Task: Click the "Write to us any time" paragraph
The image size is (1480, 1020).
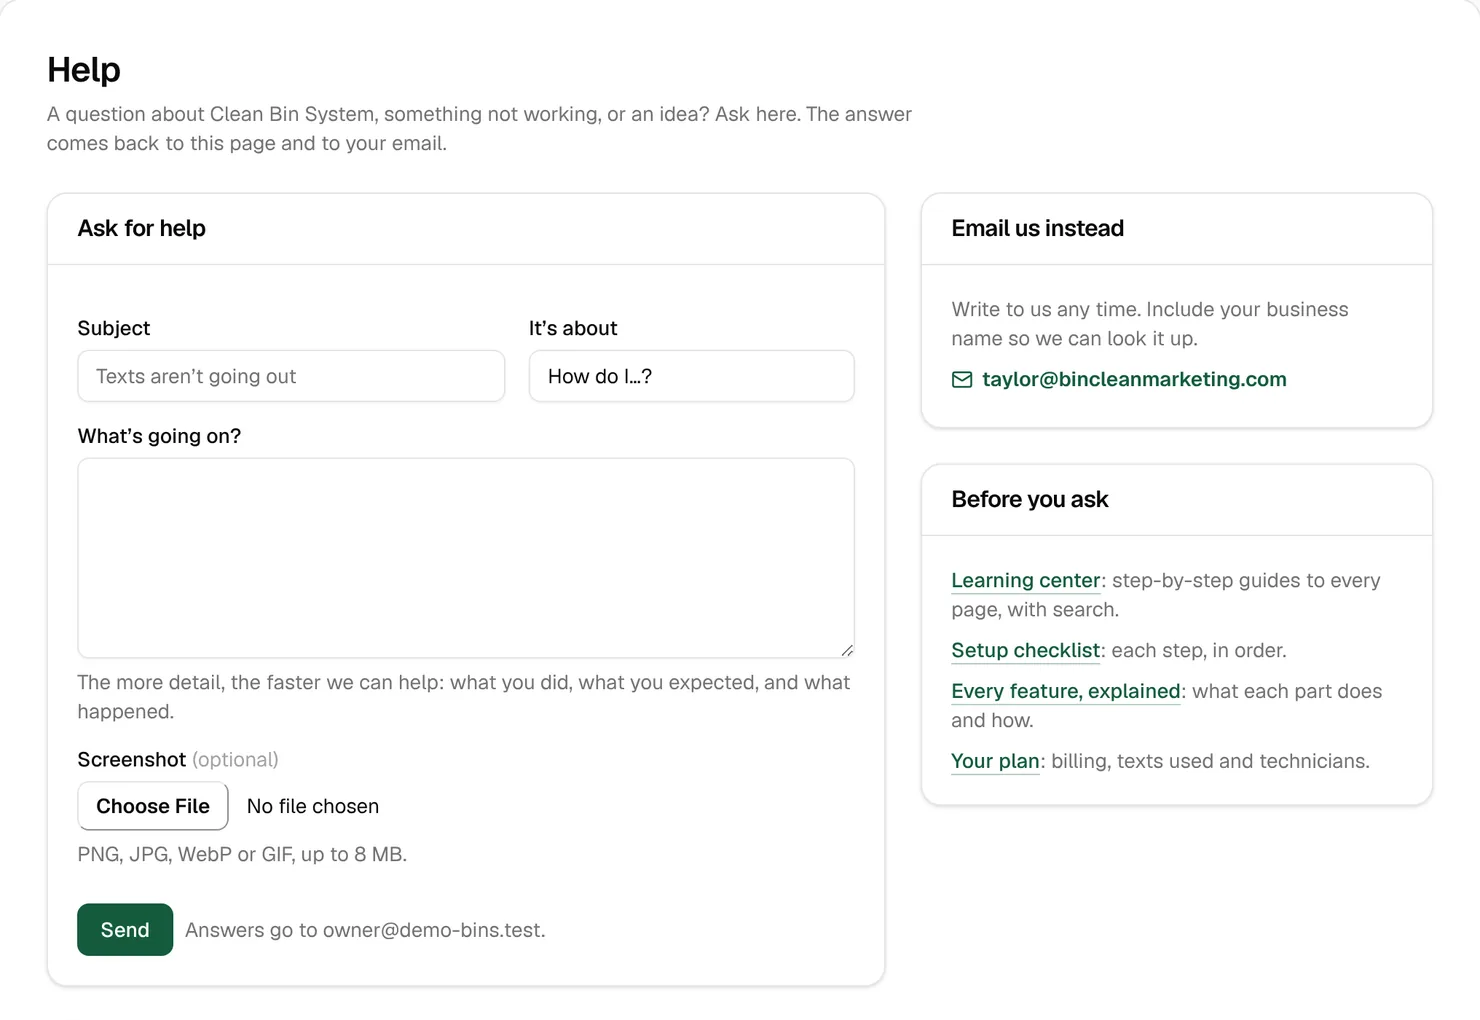Action: [1150, 324]
